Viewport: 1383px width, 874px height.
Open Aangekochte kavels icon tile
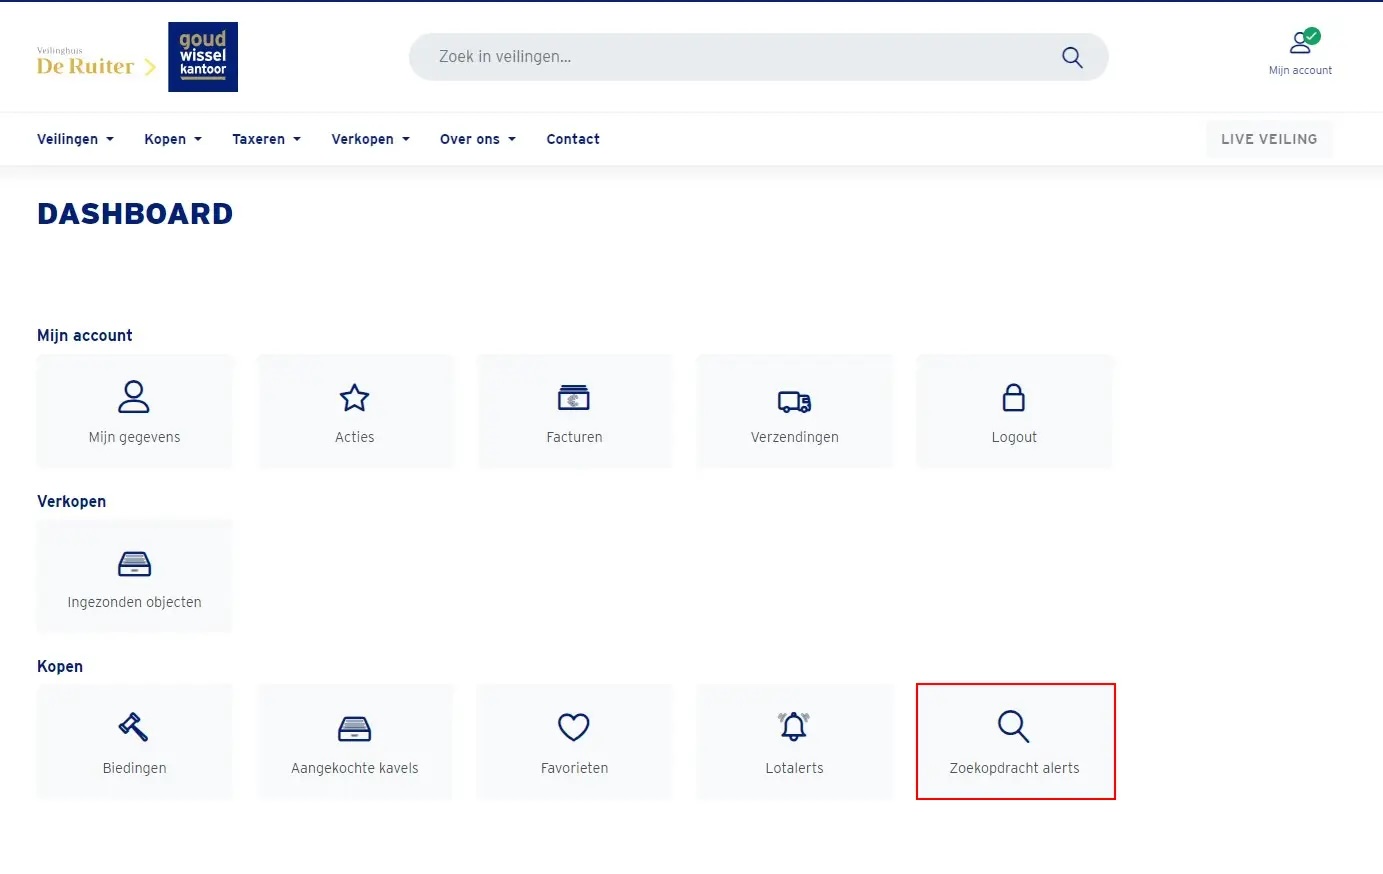tap(354, 729)
